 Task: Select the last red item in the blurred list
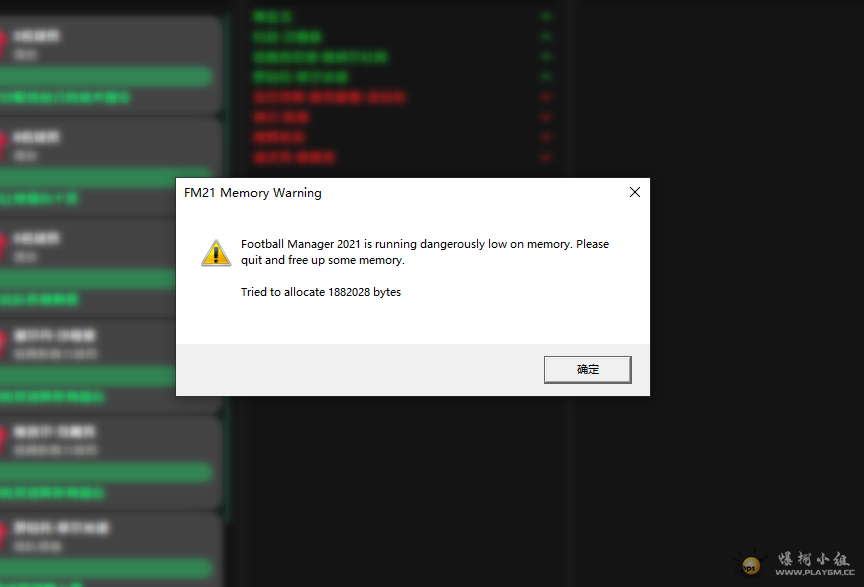294,158
